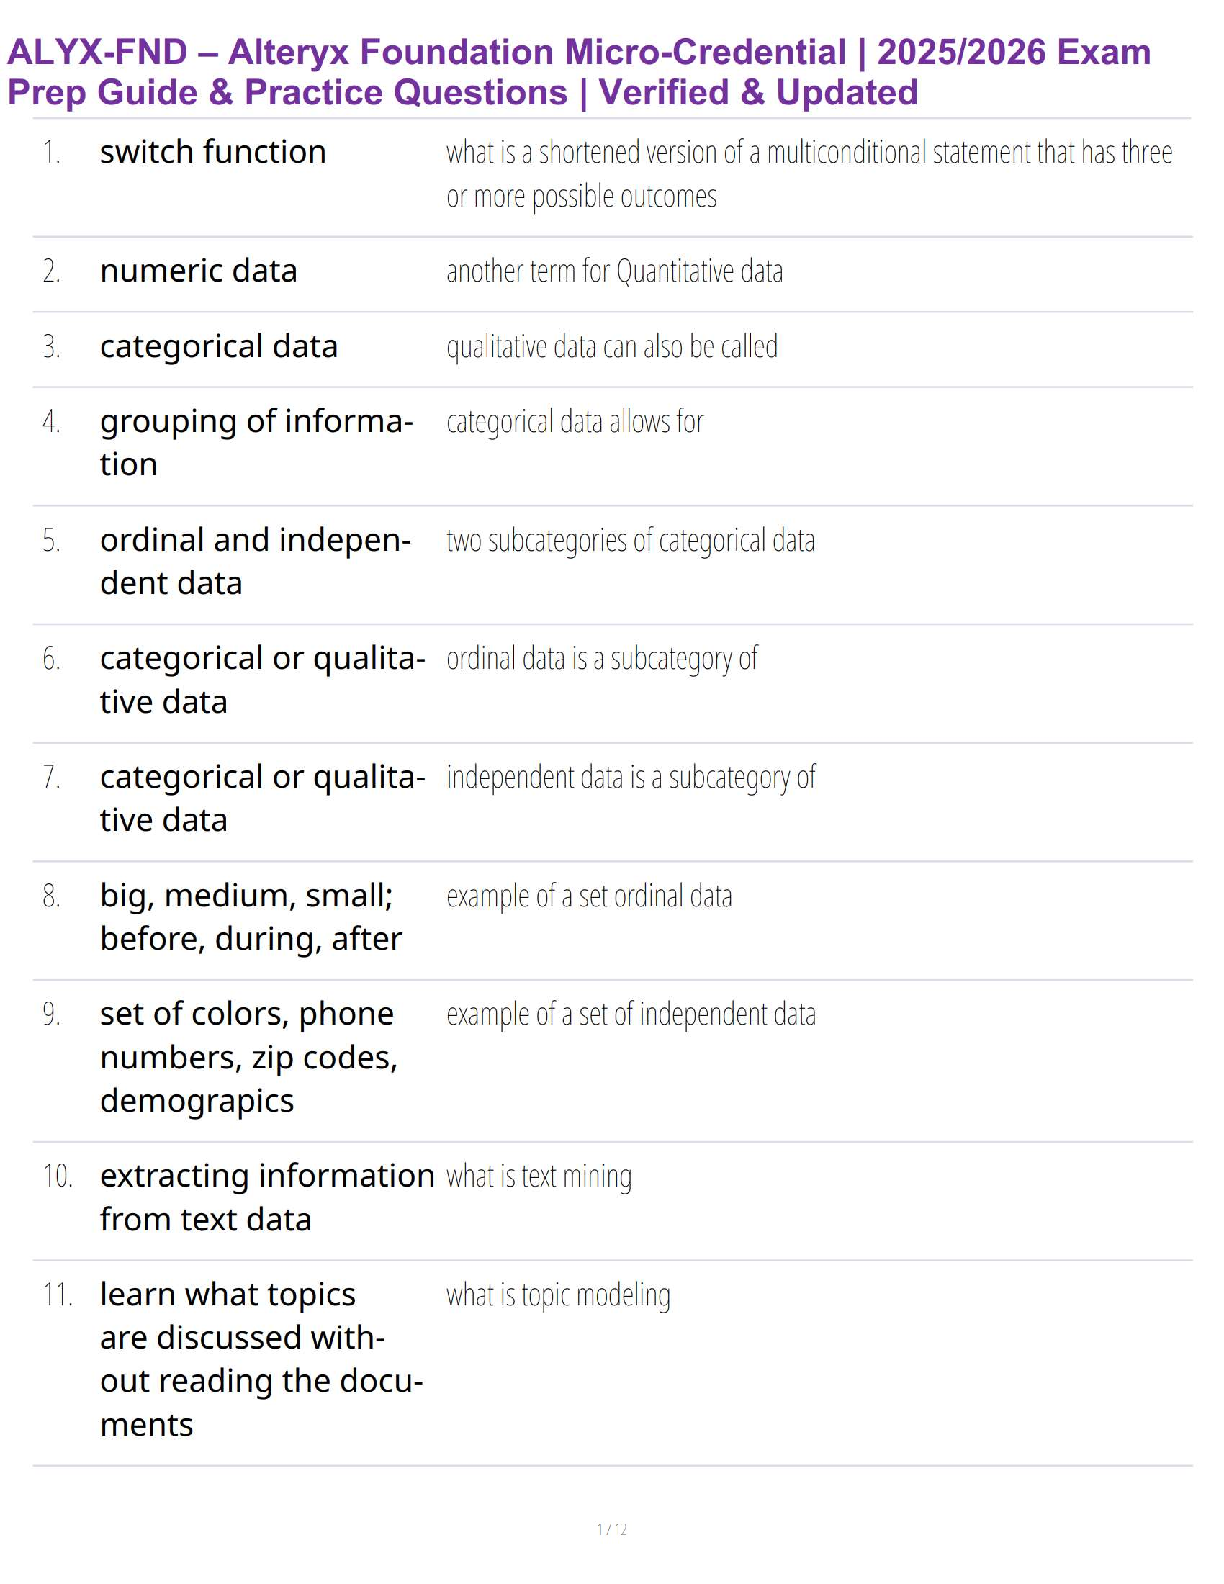Click the "grouping of information" term

click(255, 442)
